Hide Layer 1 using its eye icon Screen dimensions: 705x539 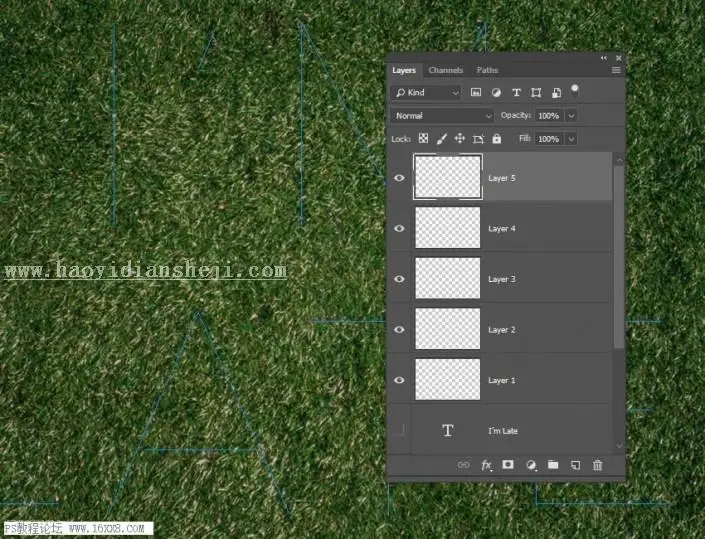[x=399, y=380]
